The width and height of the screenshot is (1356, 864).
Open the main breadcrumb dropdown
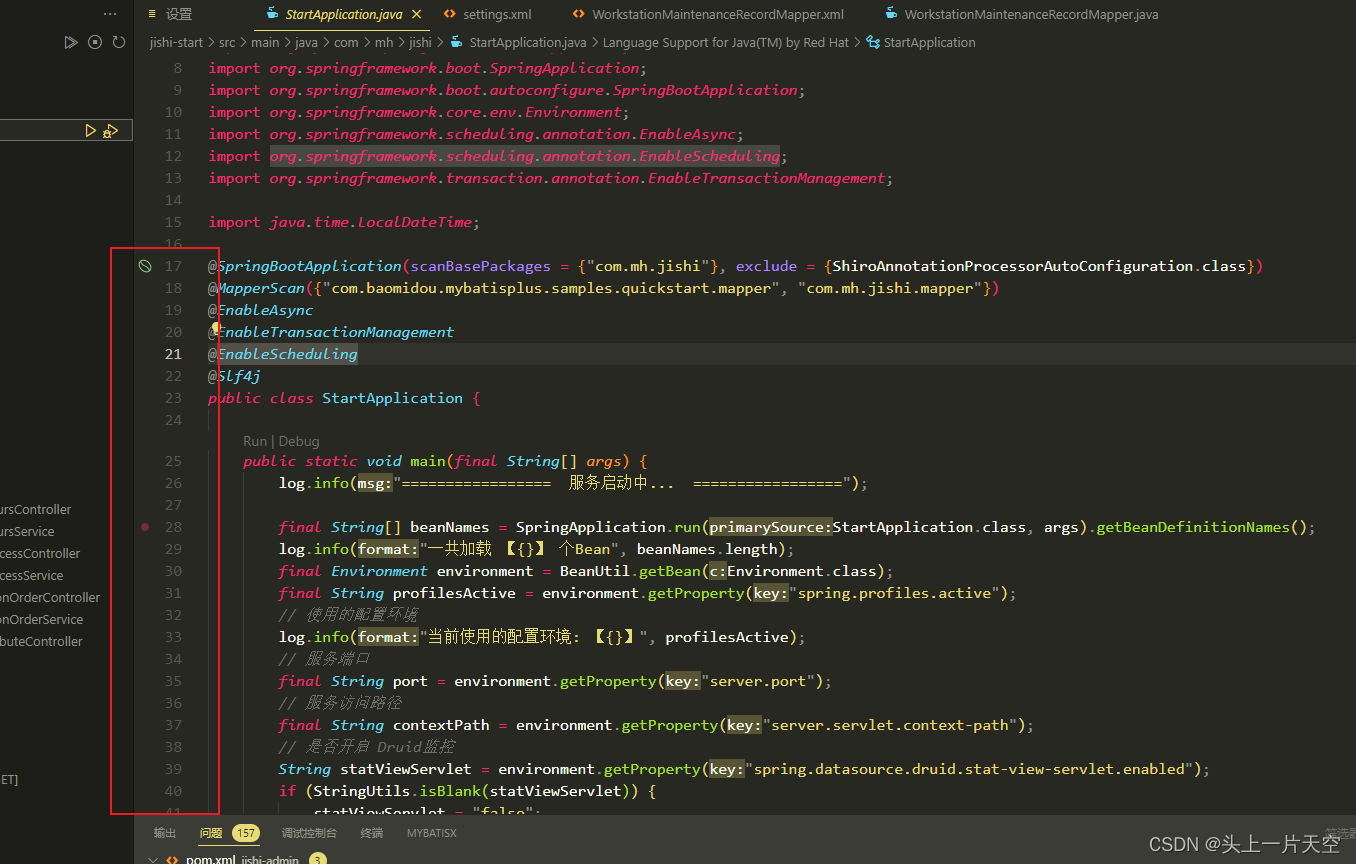click(265, 43)
